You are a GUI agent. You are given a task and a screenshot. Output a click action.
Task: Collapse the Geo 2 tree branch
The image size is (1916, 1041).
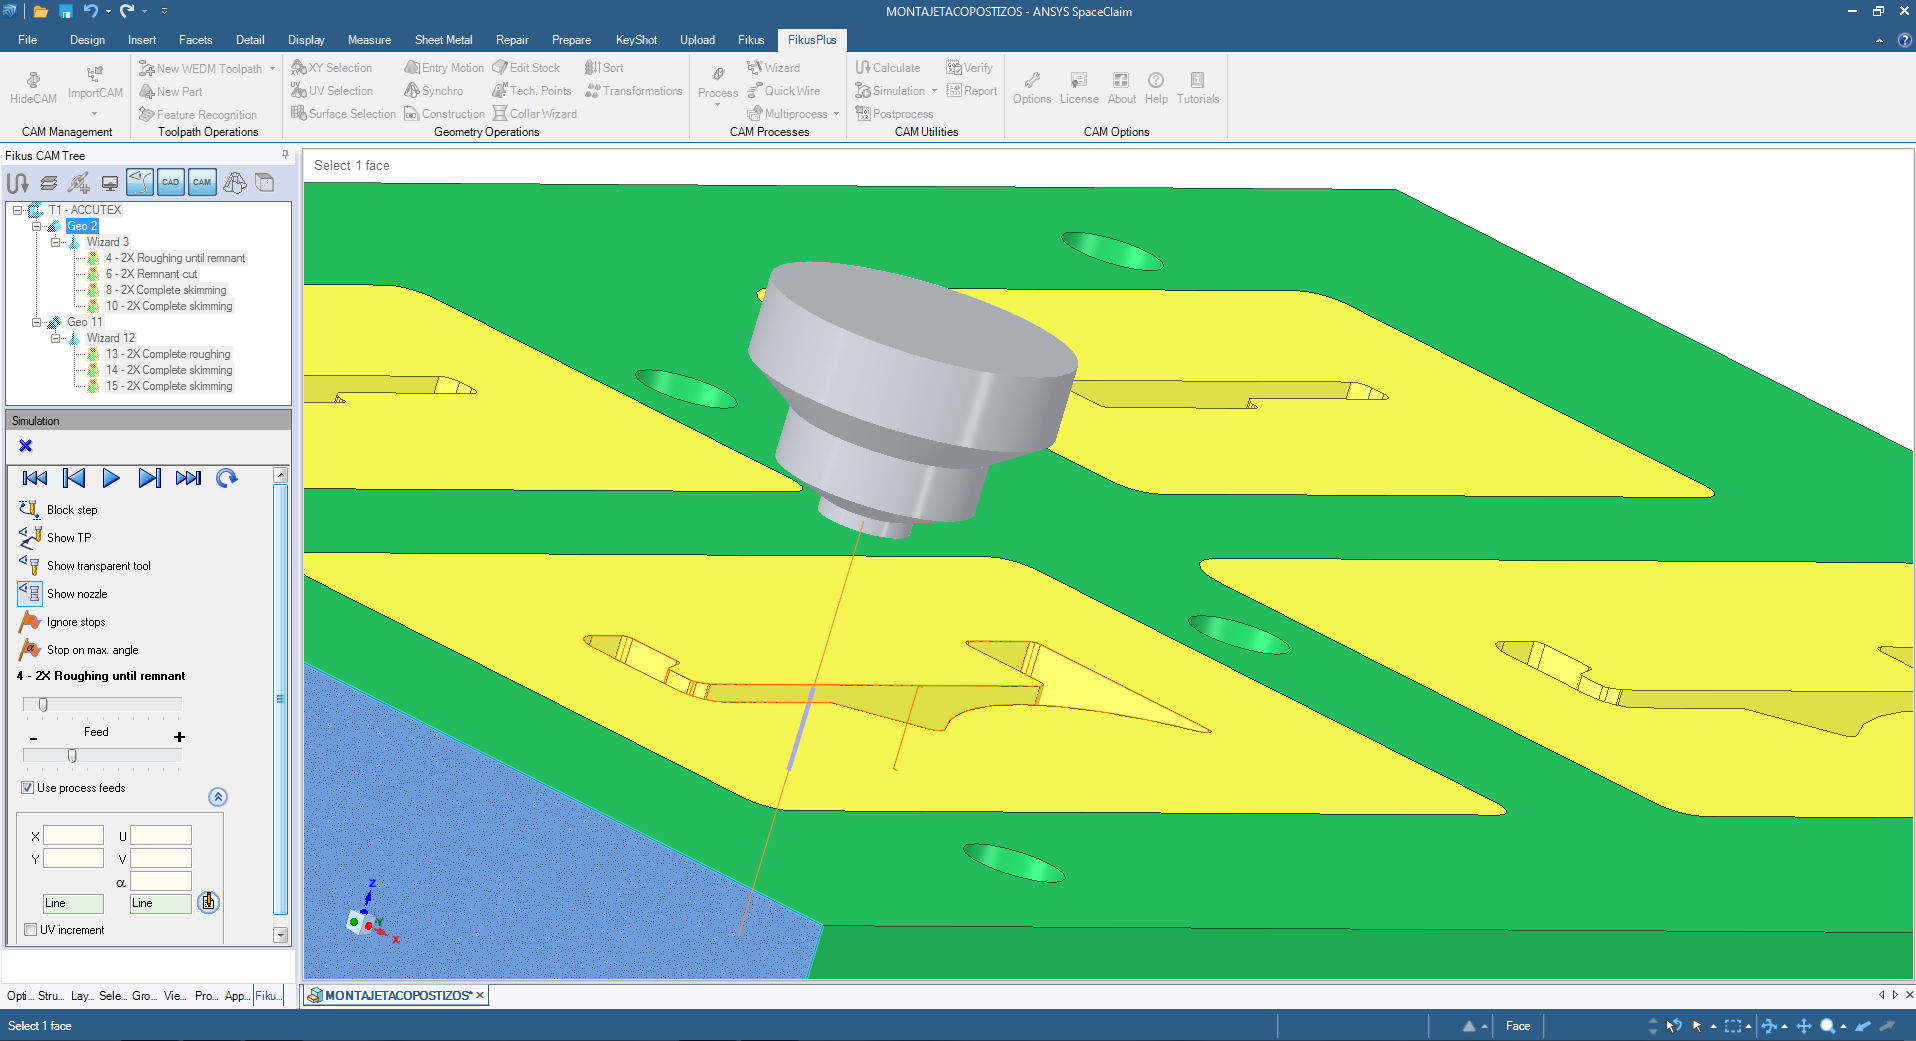[36, 226]
